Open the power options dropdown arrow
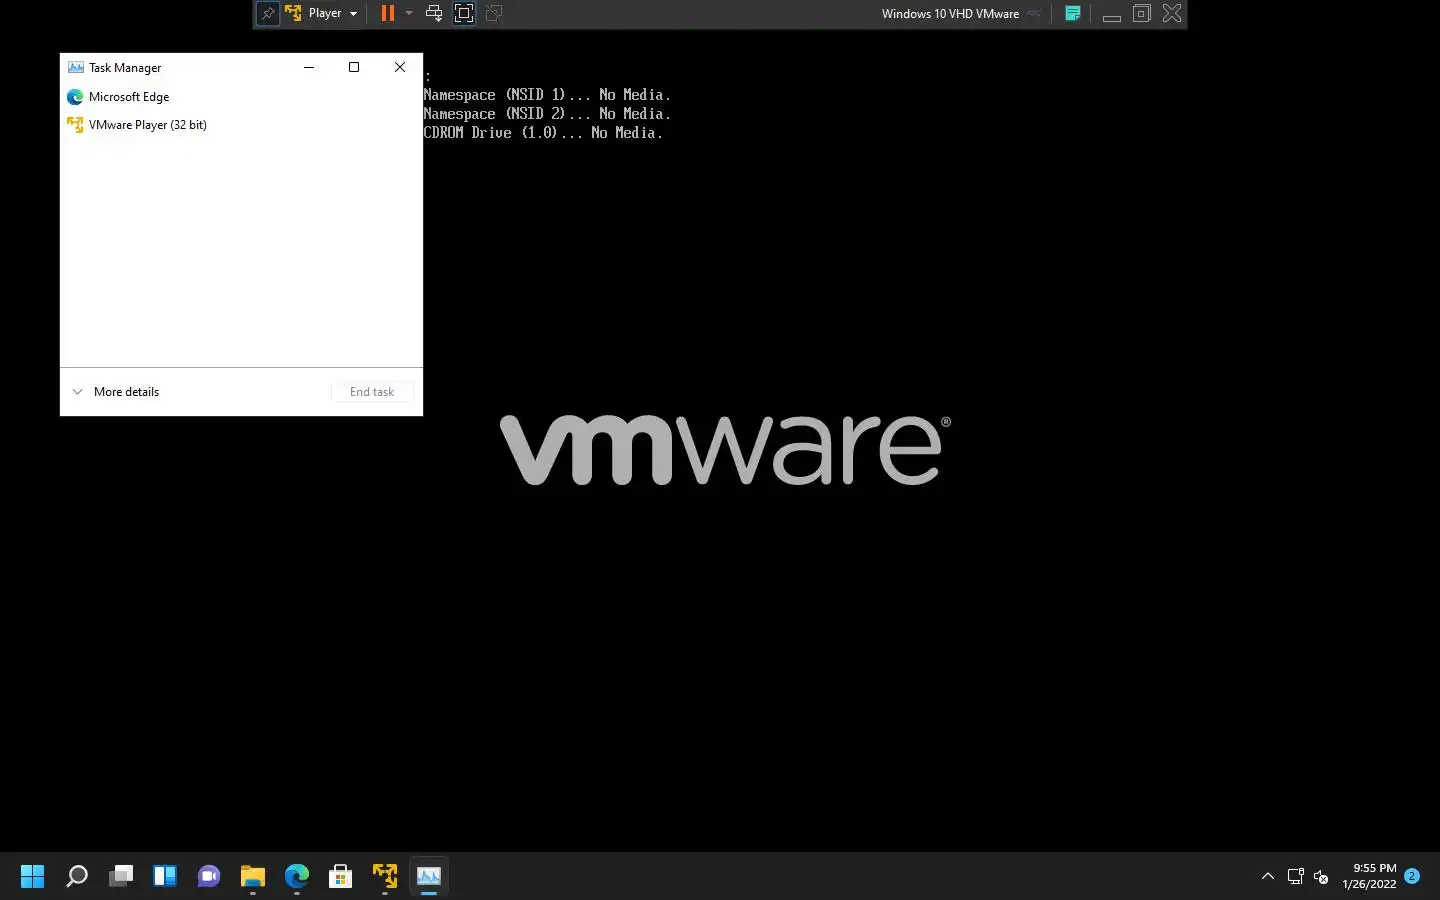This screenshot has height=900, width=1440. click(409, 13)
